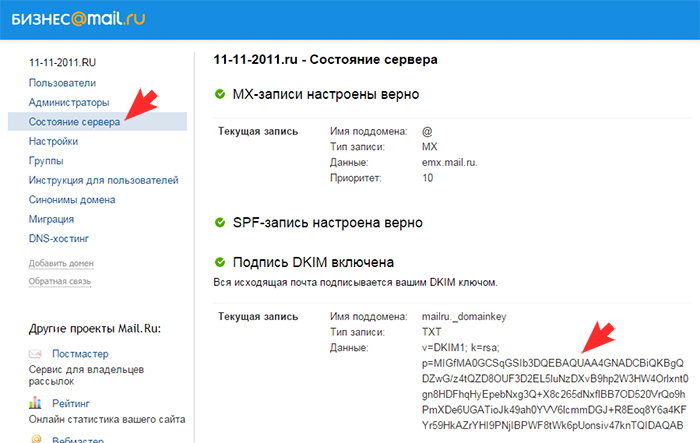Click the Добавить домен link
700x443 pixels.
pyautogui.click(x=61, y=263)
